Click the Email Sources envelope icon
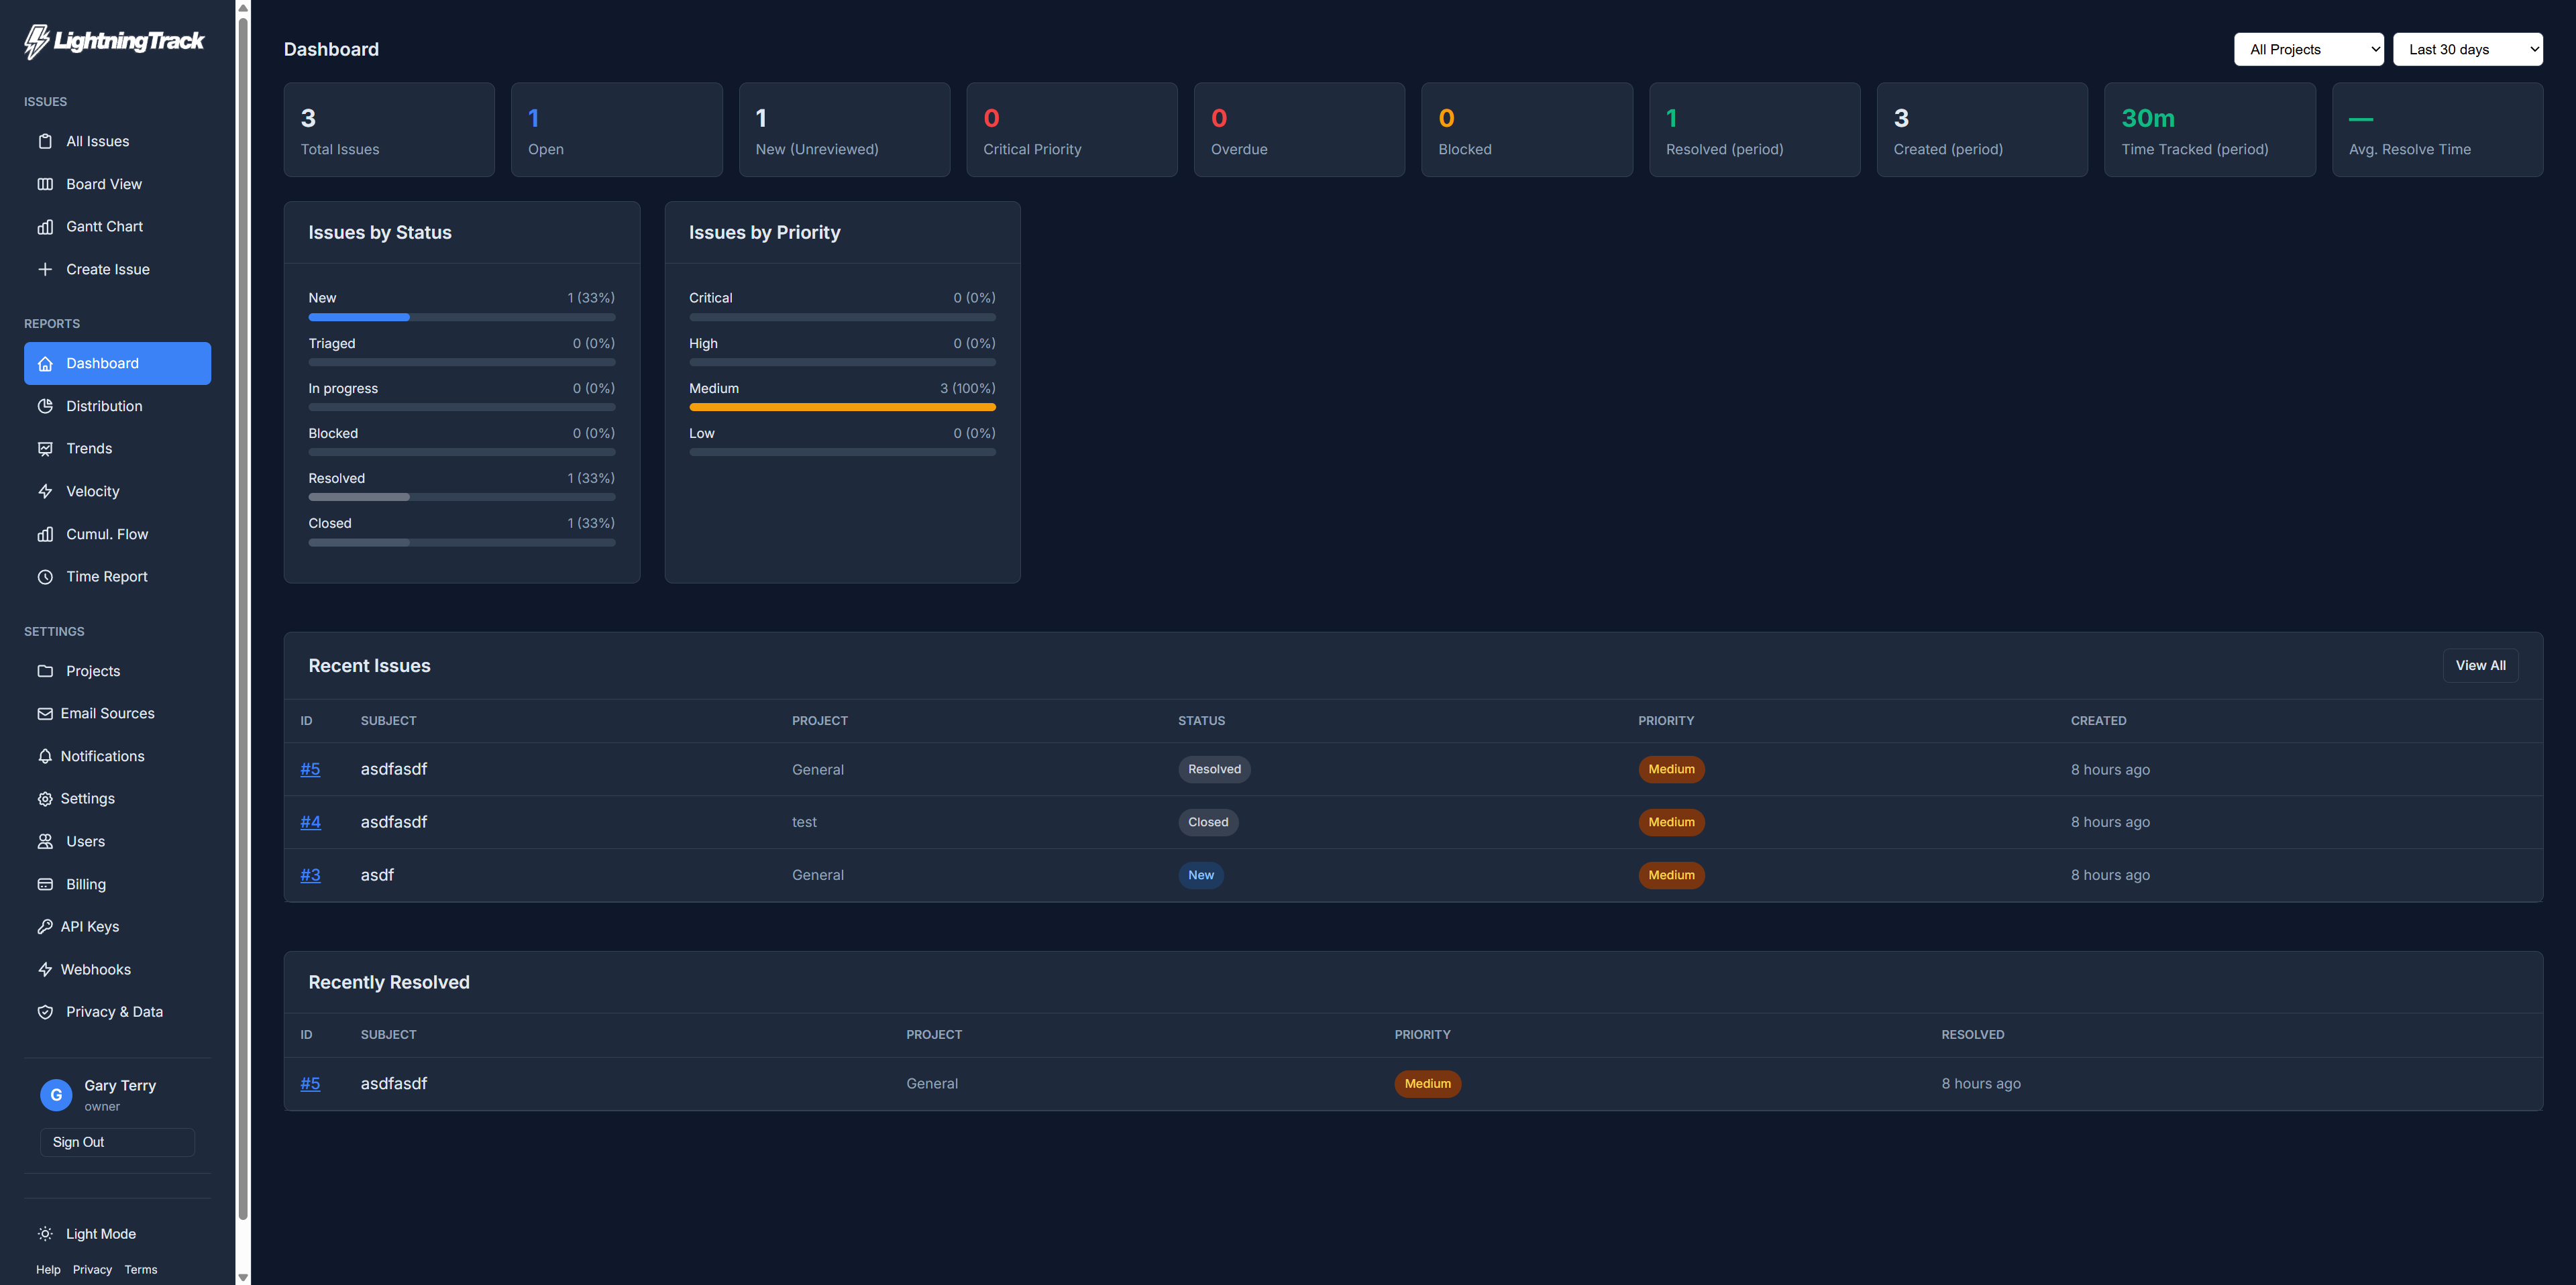The image size is (2576, 1285). tap(46, 713)
